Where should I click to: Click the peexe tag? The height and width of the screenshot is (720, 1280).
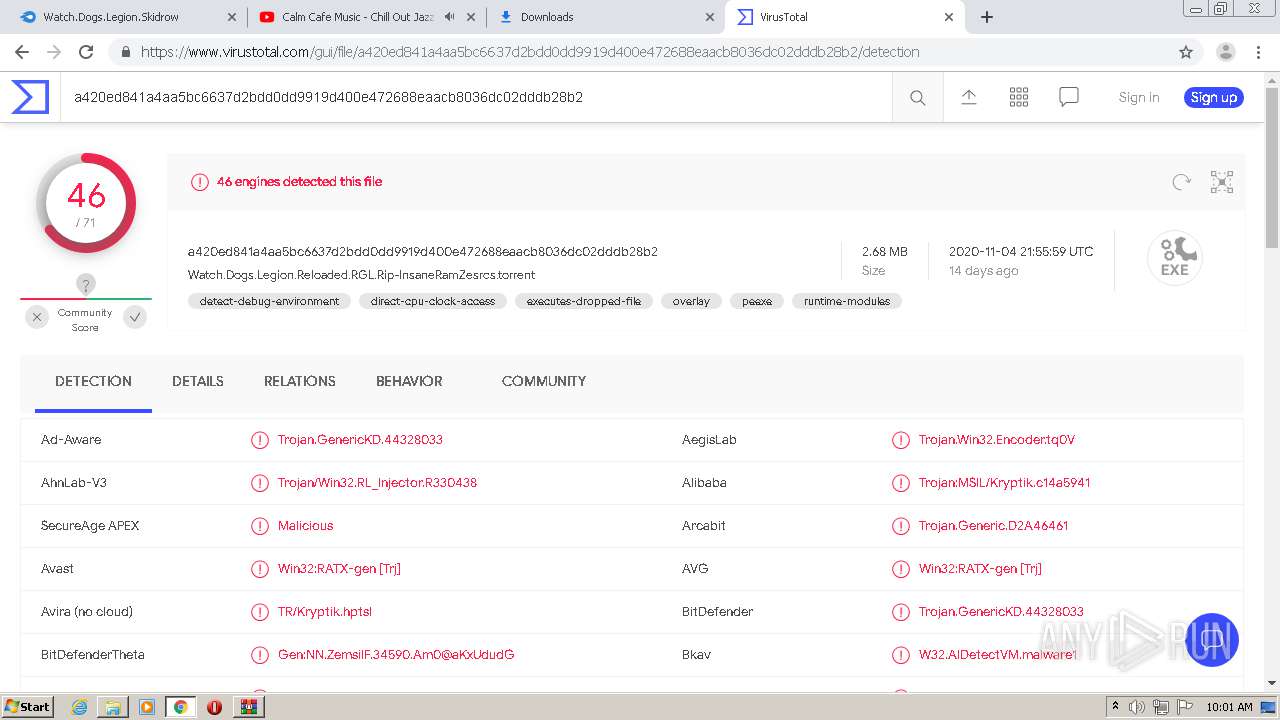click(x=757, y=301)
